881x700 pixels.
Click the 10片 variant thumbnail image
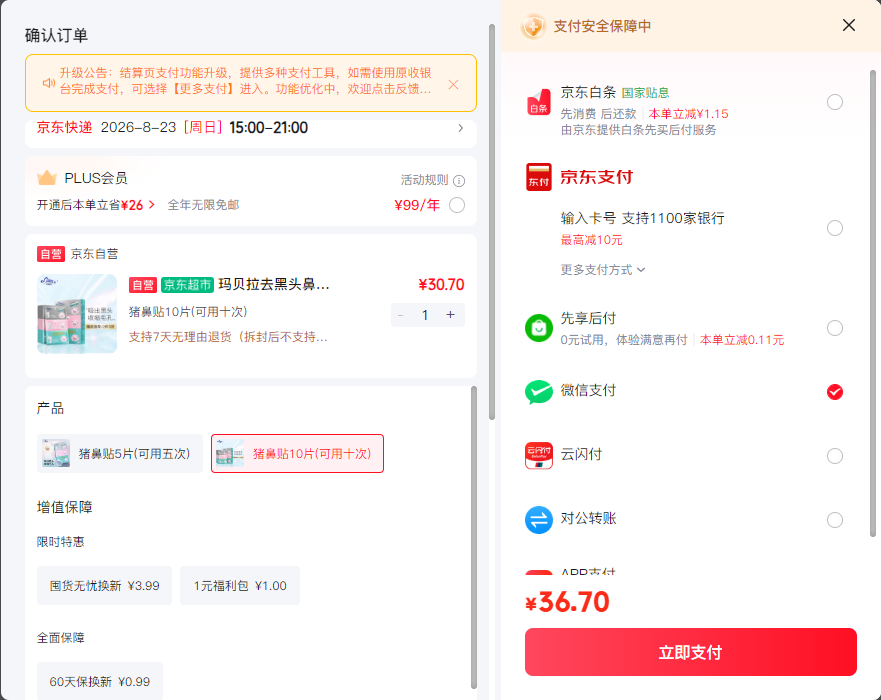click(x=230, y=453)
